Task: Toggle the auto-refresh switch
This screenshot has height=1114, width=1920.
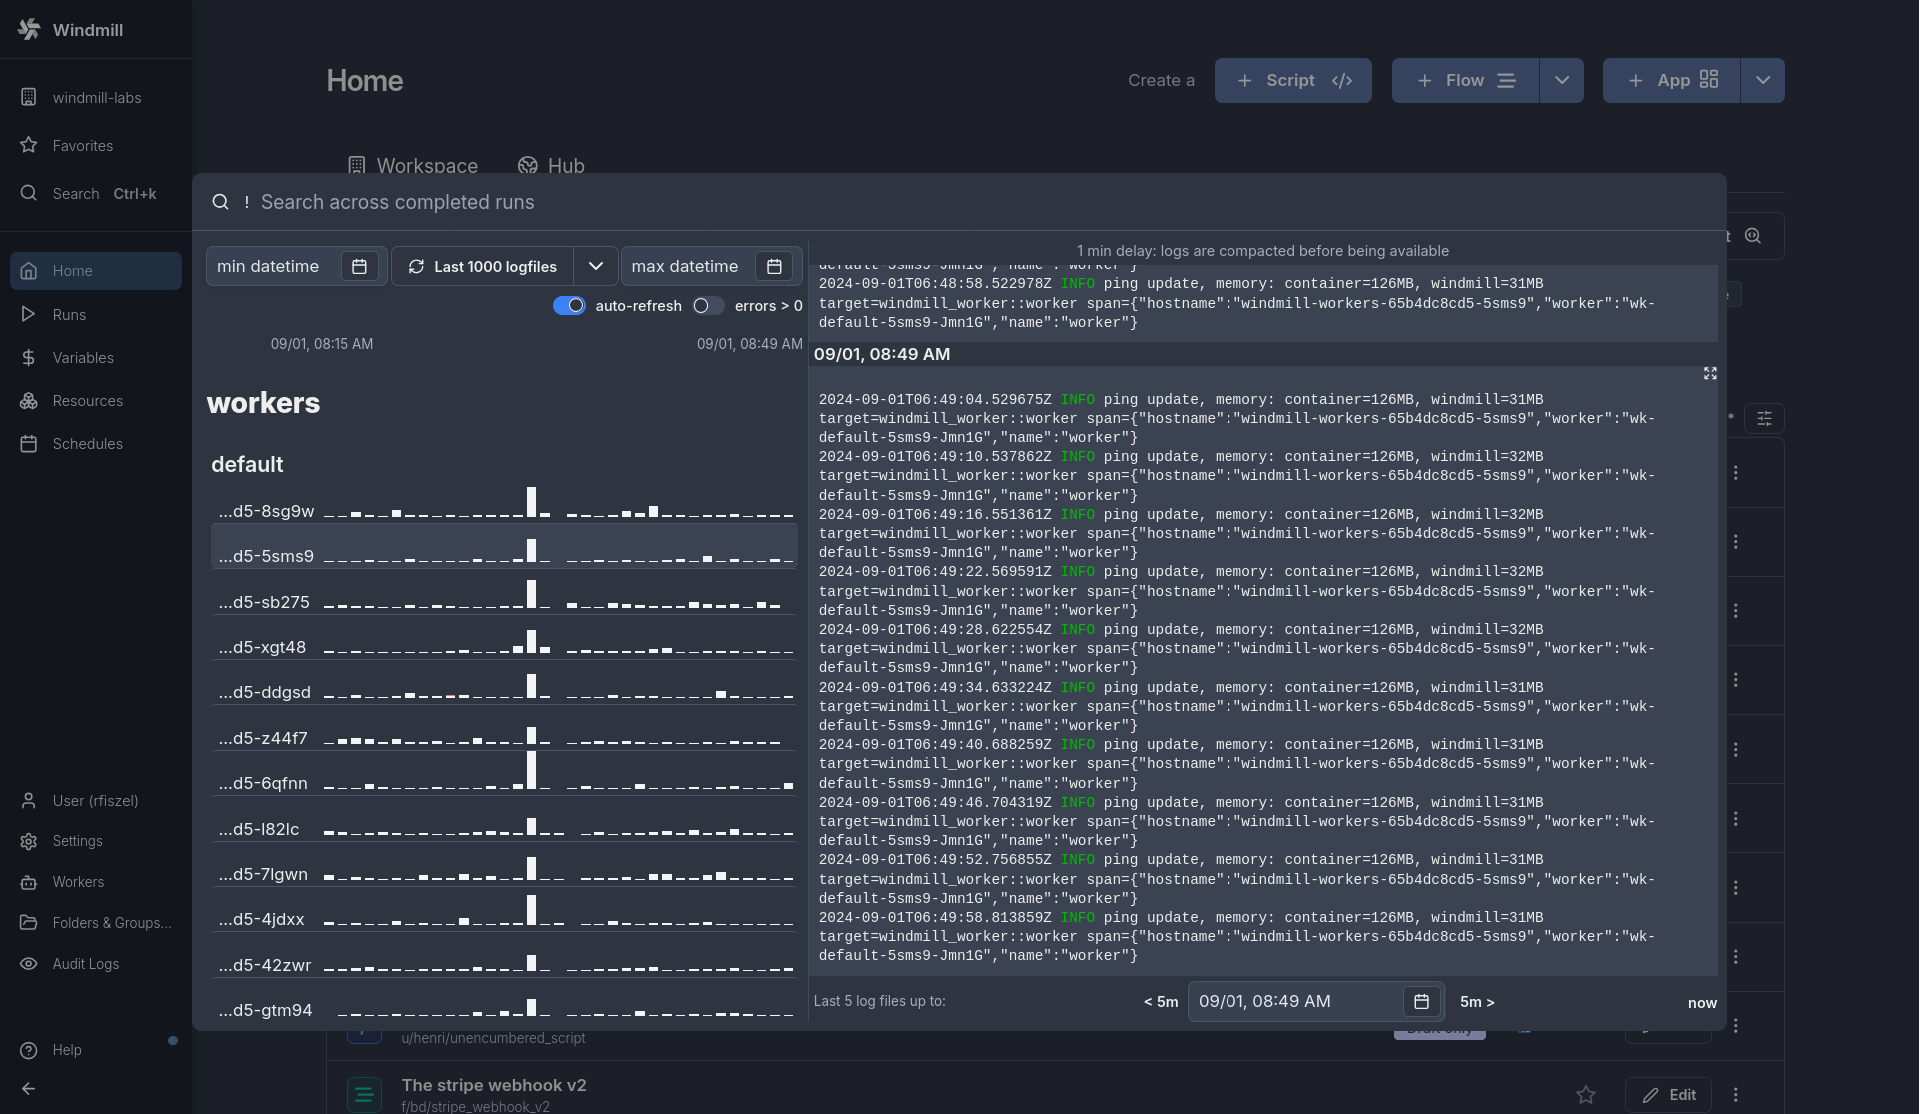Action: pos(568,305)
